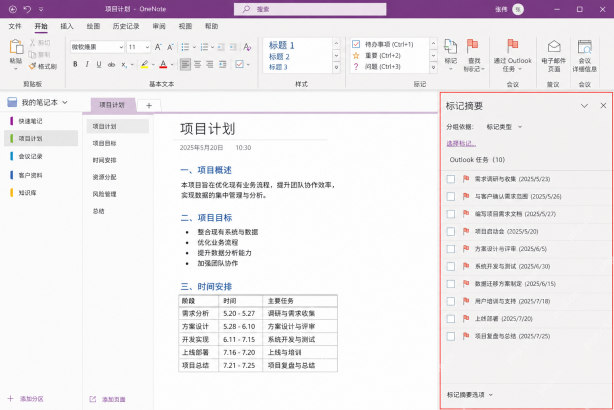Expand the 我的笔记本 notebook dropdown
614x410 pixels.
(65, 103)
